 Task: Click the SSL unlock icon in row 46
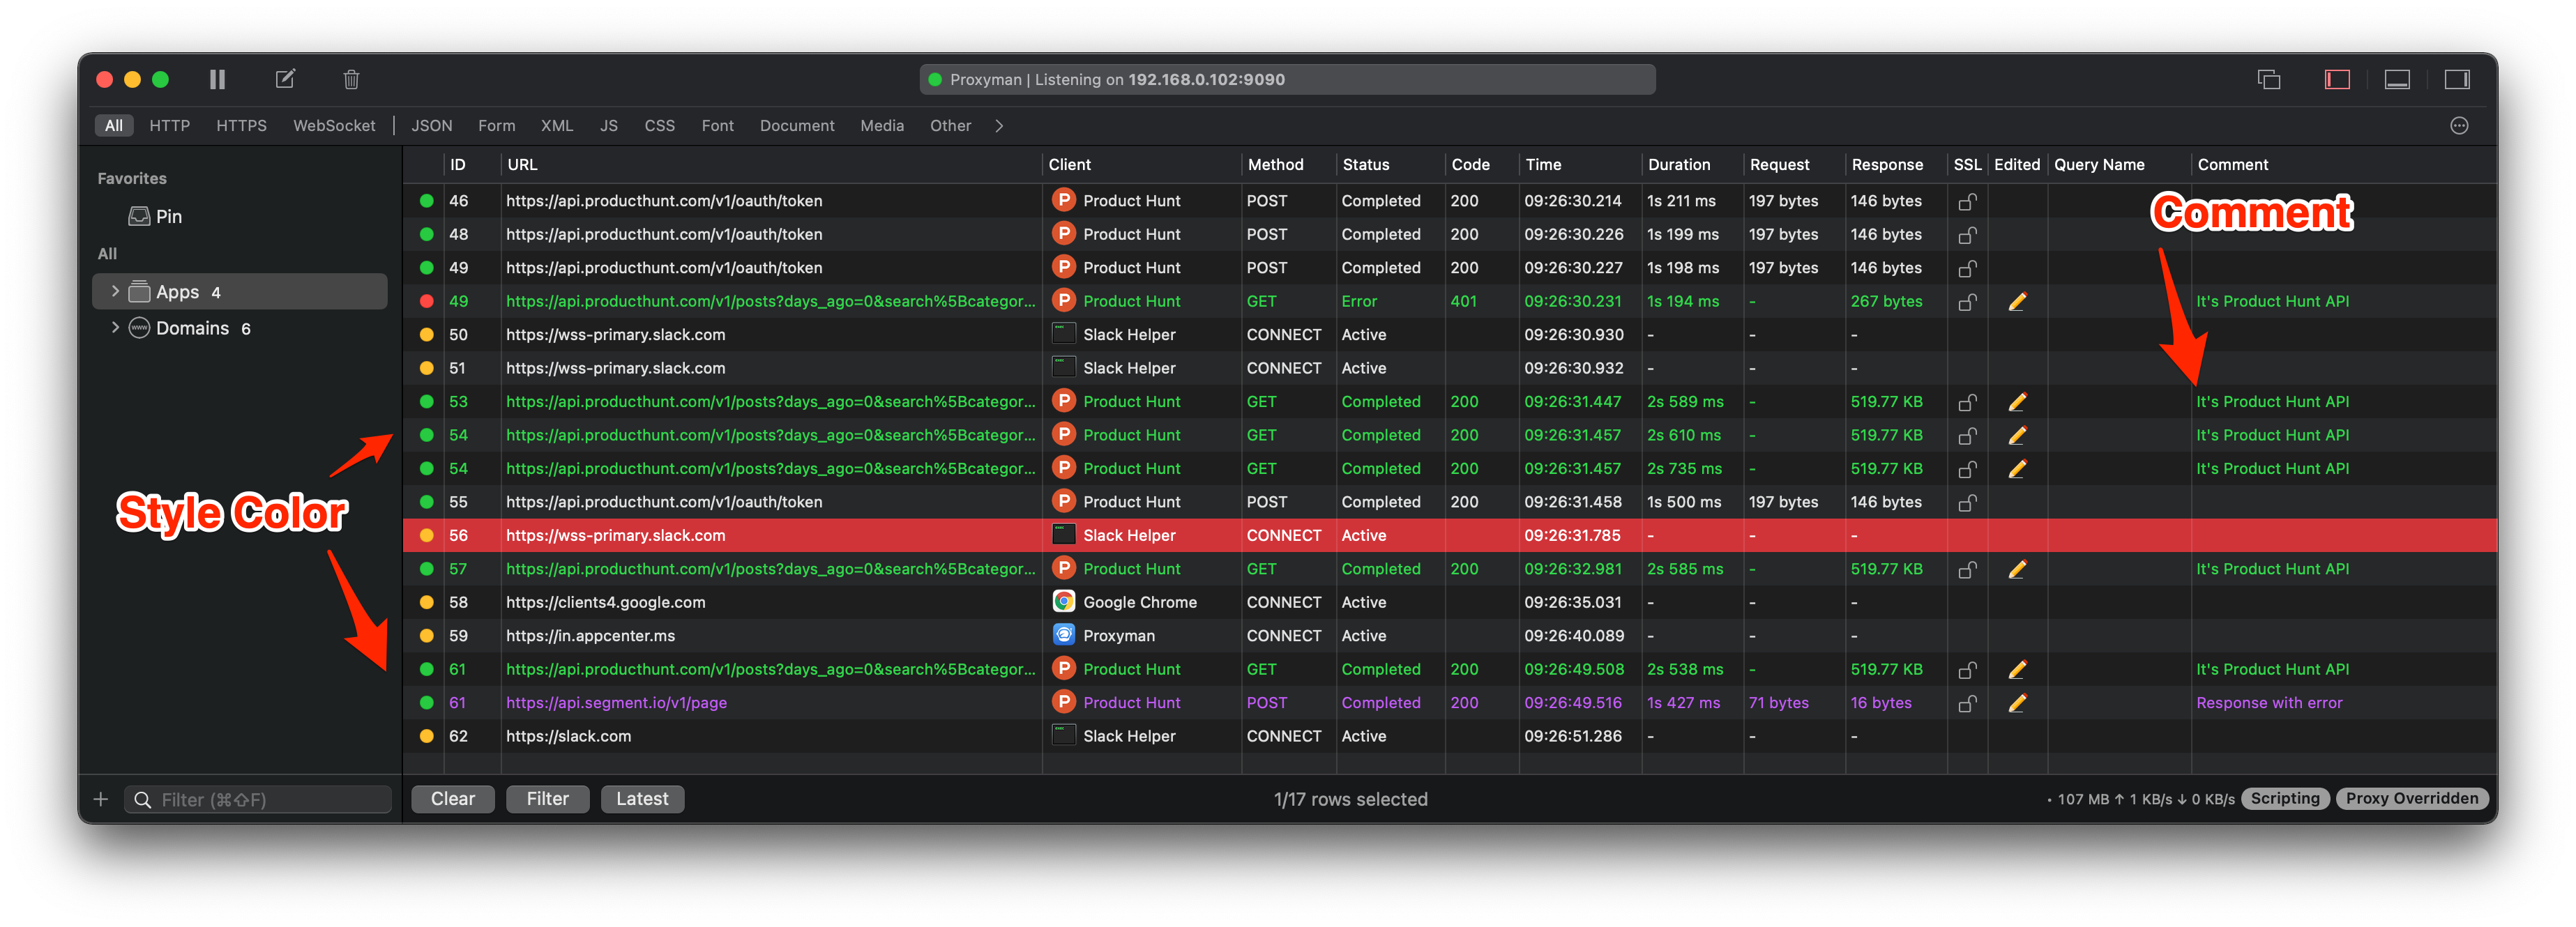tap(1966, 201)
